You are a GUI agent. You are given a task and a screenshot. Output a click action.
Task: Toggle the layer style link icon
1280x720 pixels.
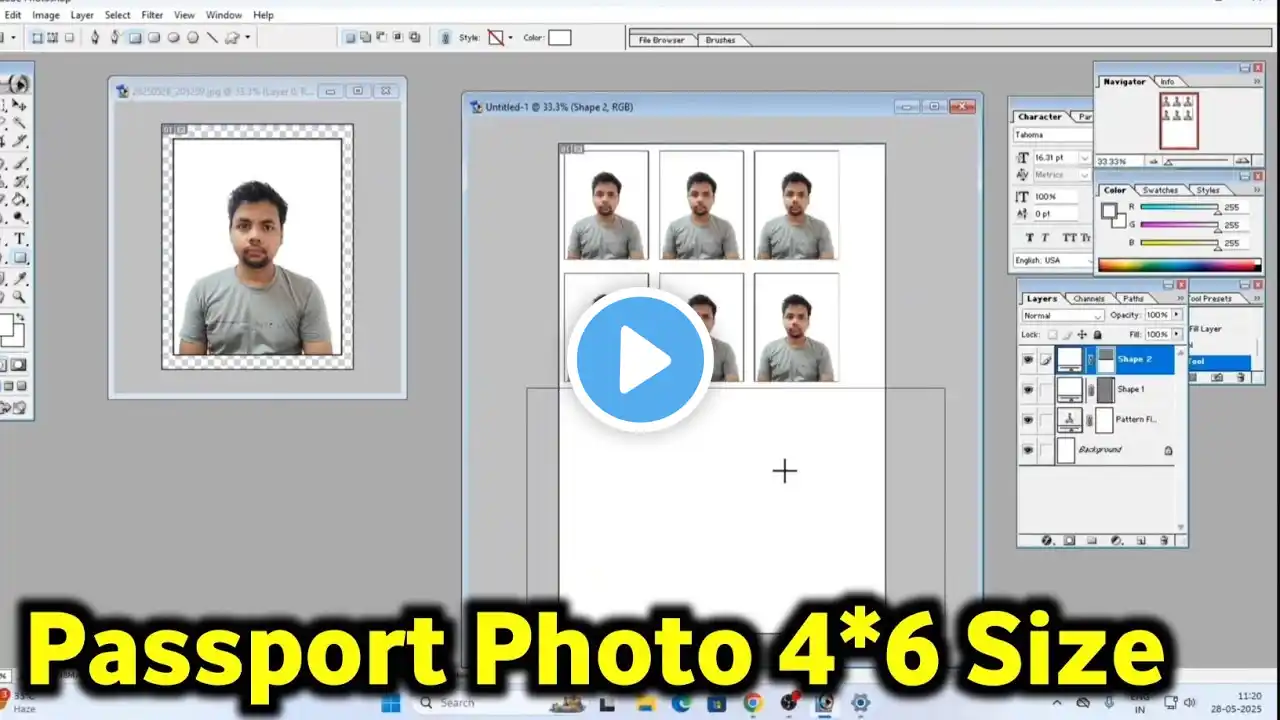point(445,38)
